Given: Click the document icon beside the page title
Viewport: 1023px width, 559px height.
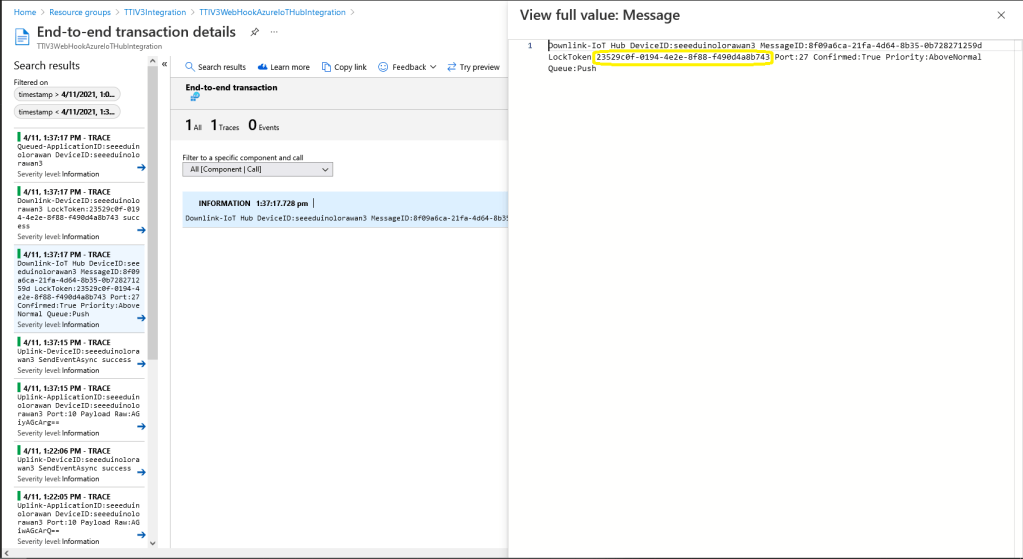Looking at the screenshot, I should point(22,36).
